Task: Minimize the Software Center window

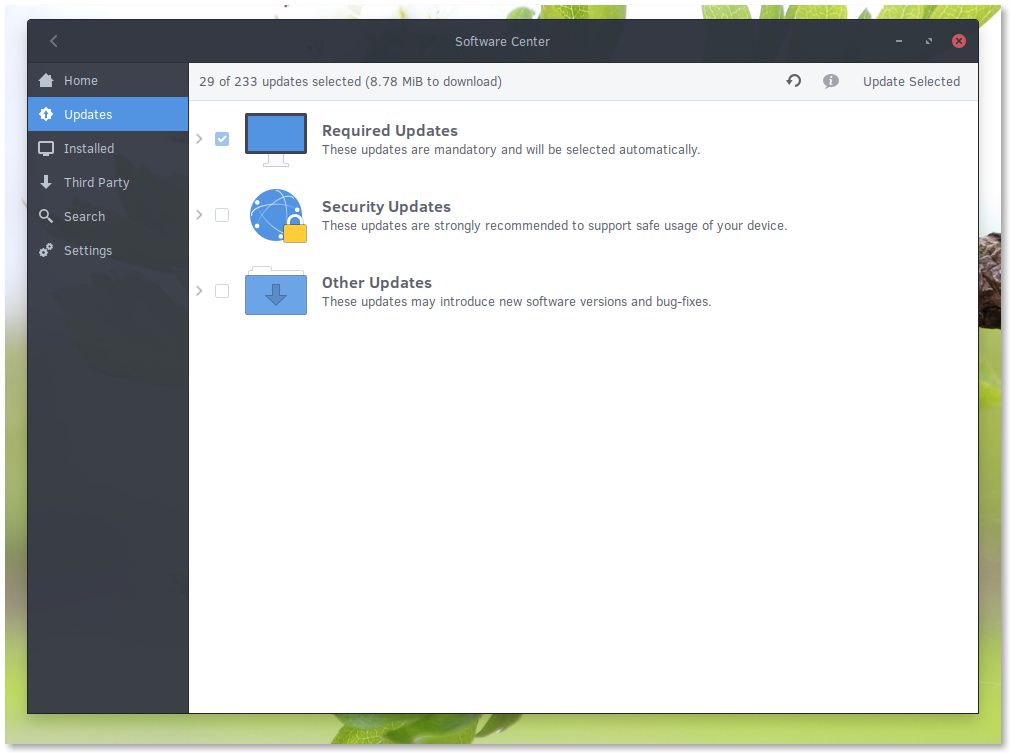Action: (899, 41)
